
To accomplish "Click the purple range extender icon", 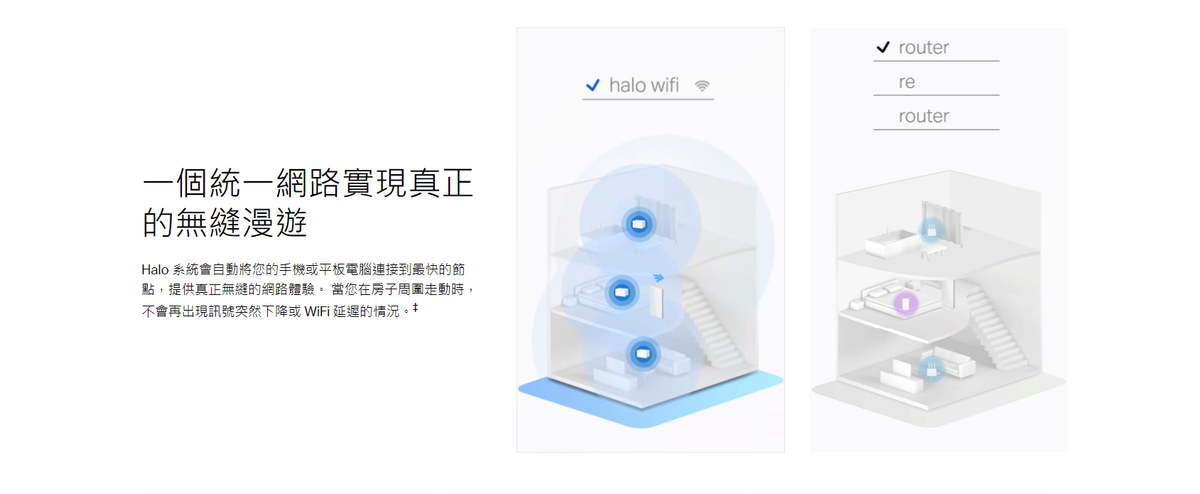I will (906, 302).
